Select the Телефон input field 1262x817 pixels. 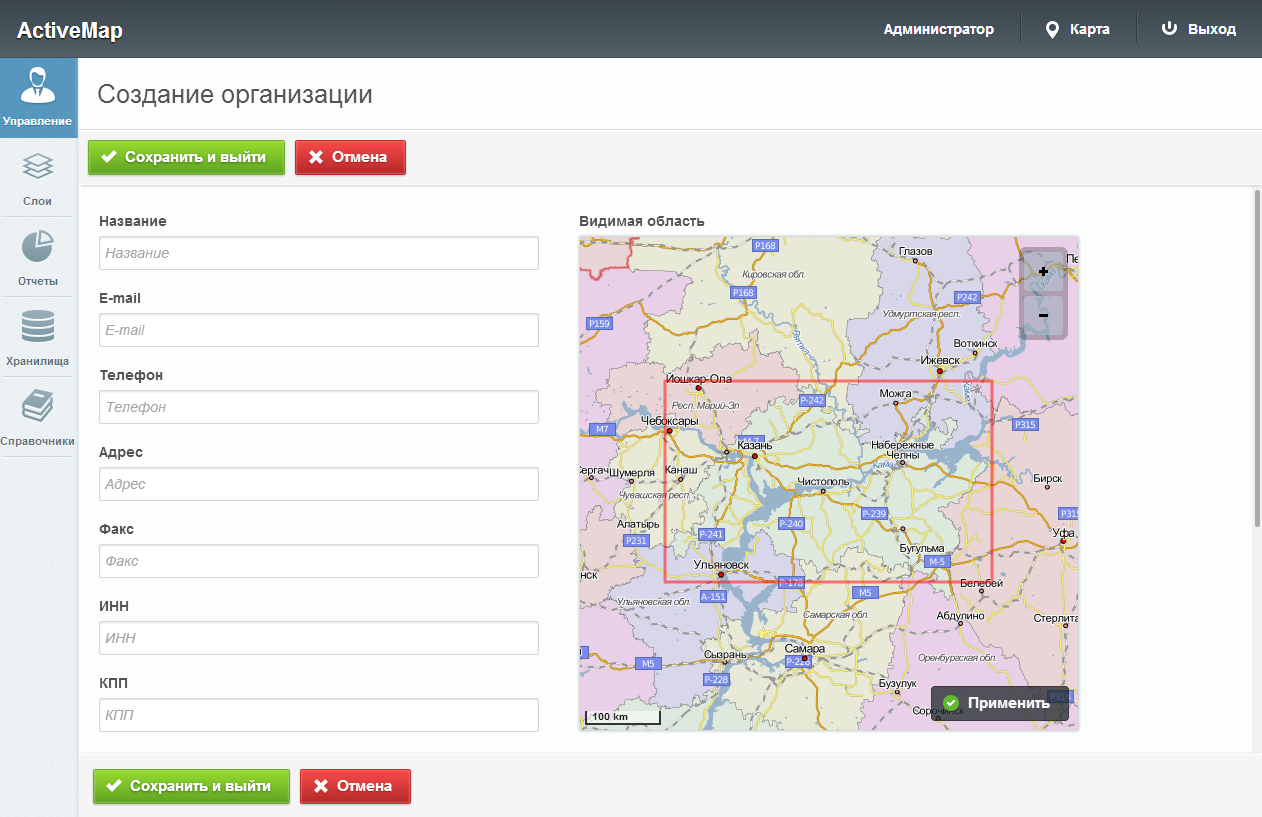click(319, 407)
